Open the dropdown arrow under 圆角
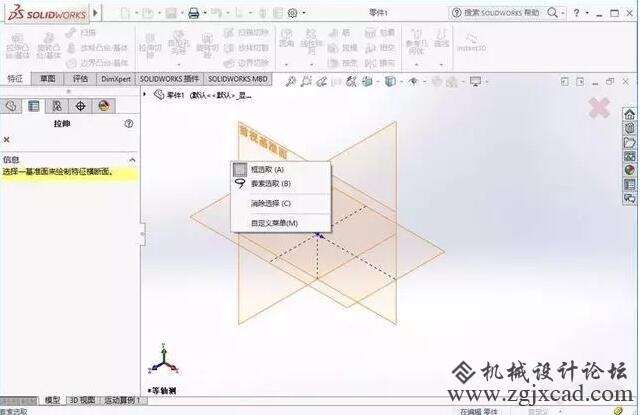 click(287, 64)
